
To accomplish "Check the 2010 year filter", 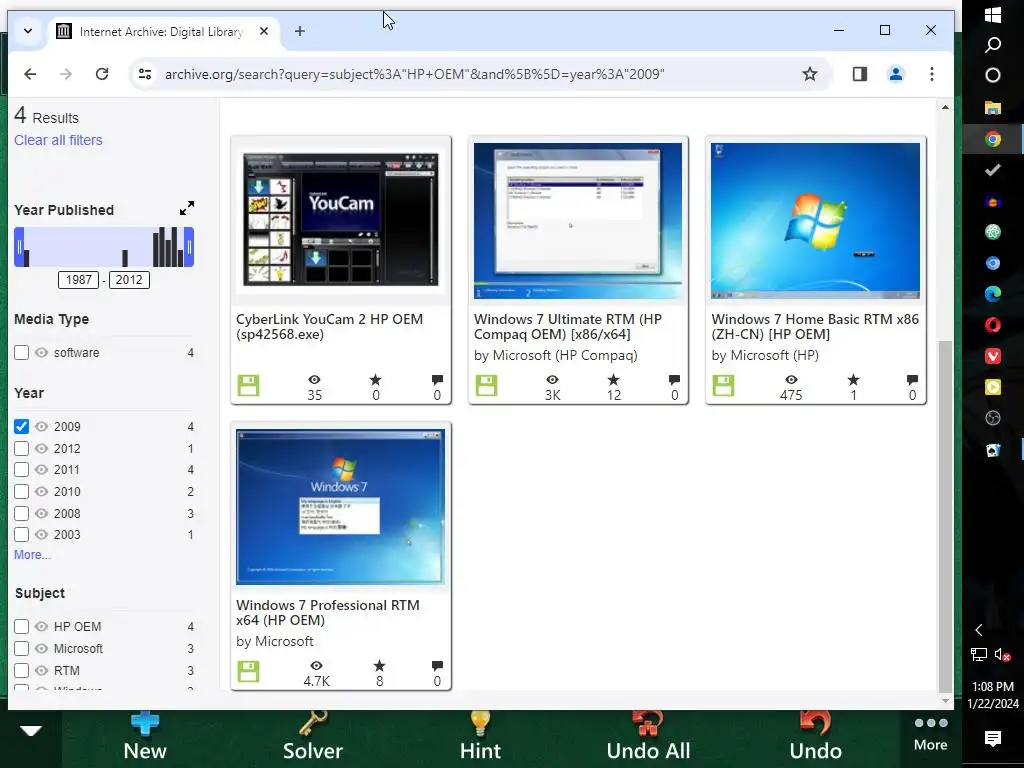I will (x=22, y=492).
